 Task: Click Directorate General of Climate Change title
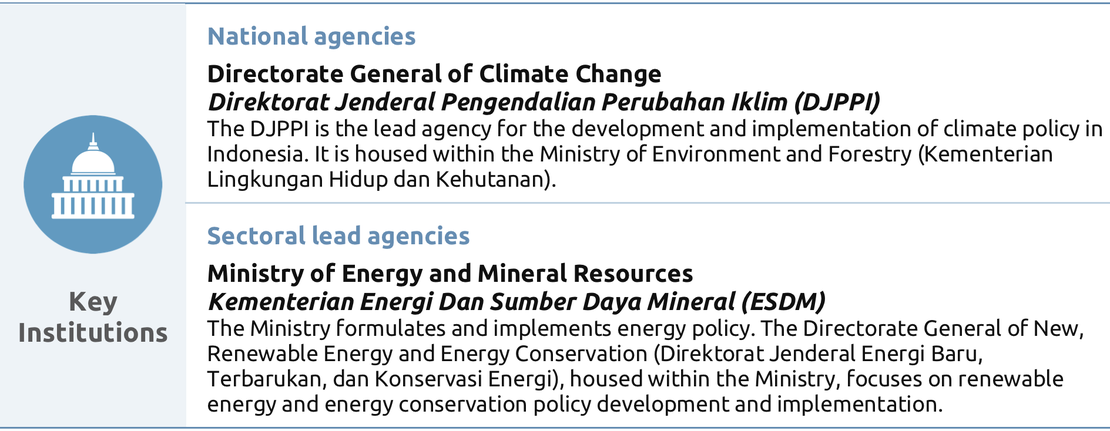pyautogui.click(x=434, y=74)
